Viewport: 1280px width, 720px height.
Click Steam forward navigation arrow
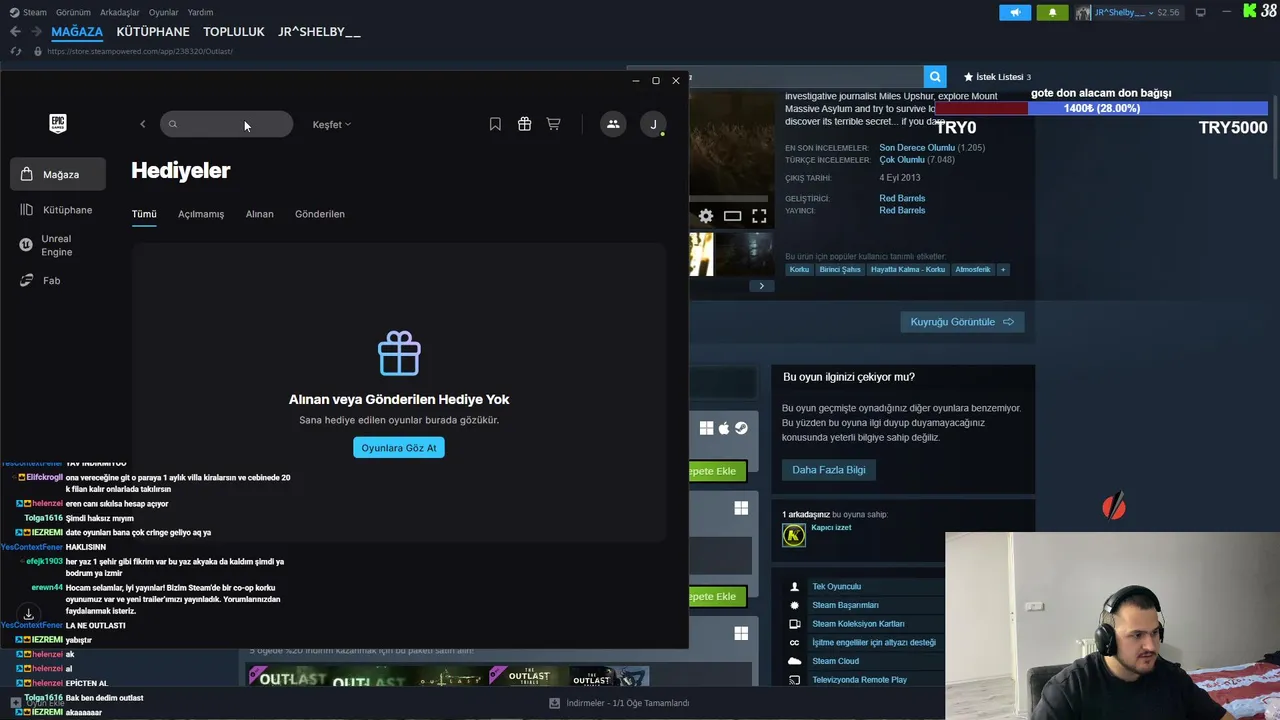[x=36, y=32]
